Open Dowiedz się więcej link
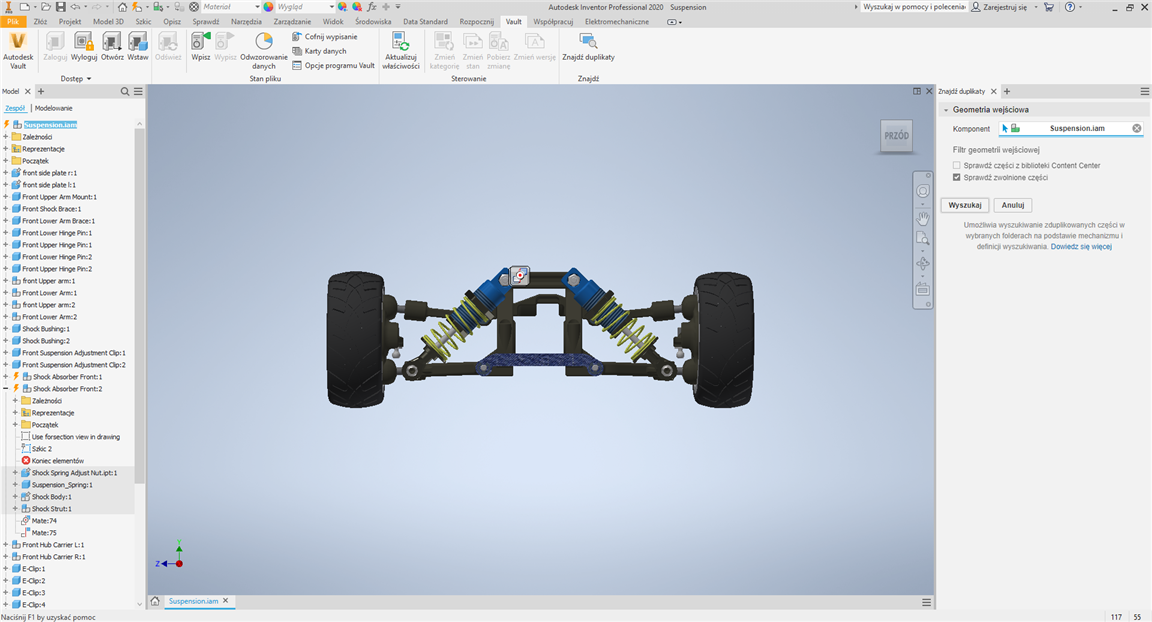 click(1081, 247)
